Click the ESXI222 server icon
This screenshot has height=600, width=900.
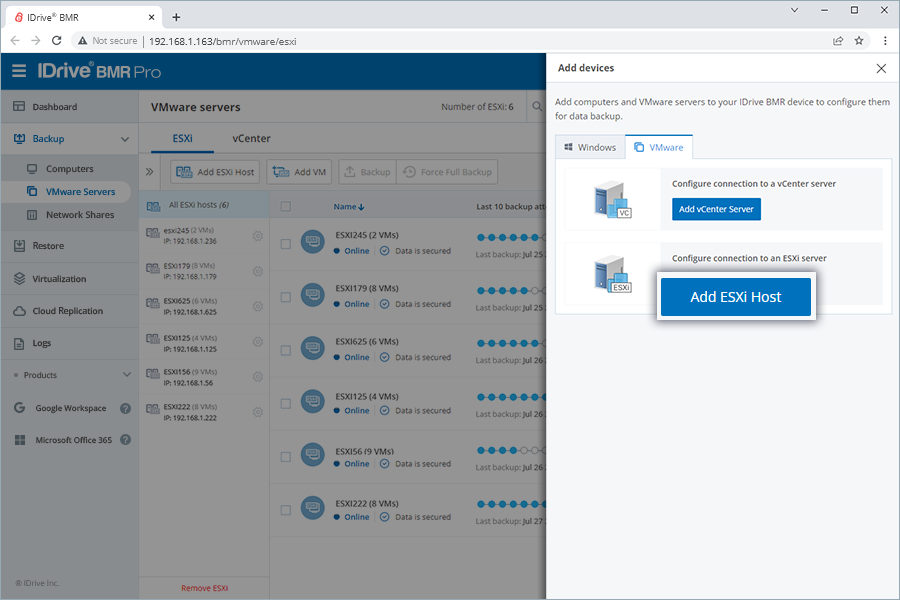(x=313, y=508)
